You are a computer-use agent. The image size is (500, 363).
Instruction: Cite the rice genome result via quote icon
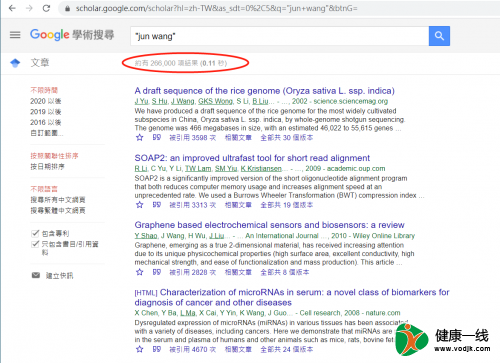point(157,137)
